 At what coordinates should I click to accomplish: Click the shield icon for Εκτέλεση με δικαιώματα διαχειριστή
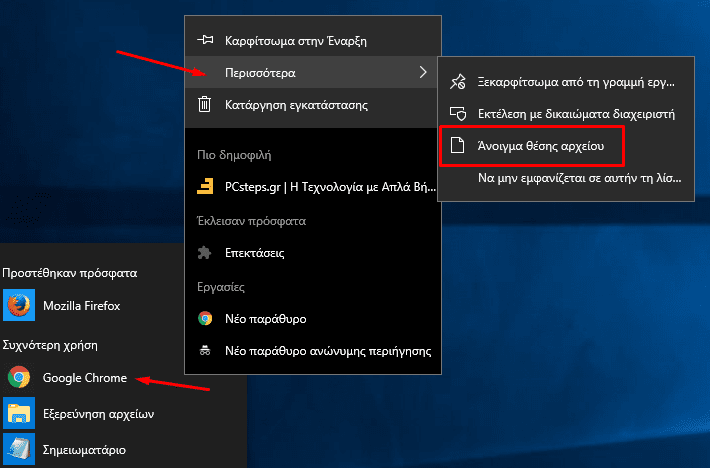pos(457,114)
